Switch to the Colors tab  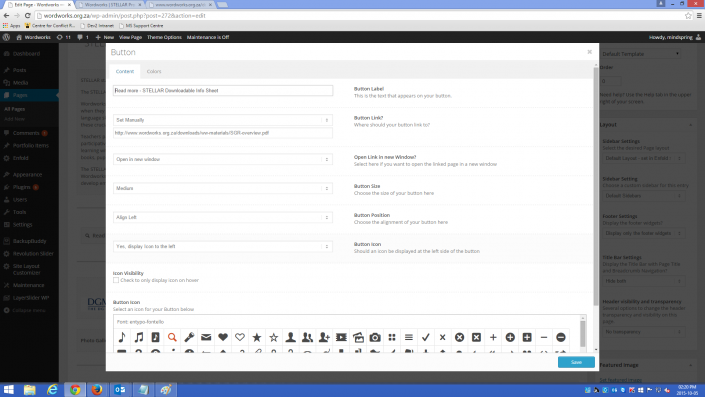pos(154,71)
